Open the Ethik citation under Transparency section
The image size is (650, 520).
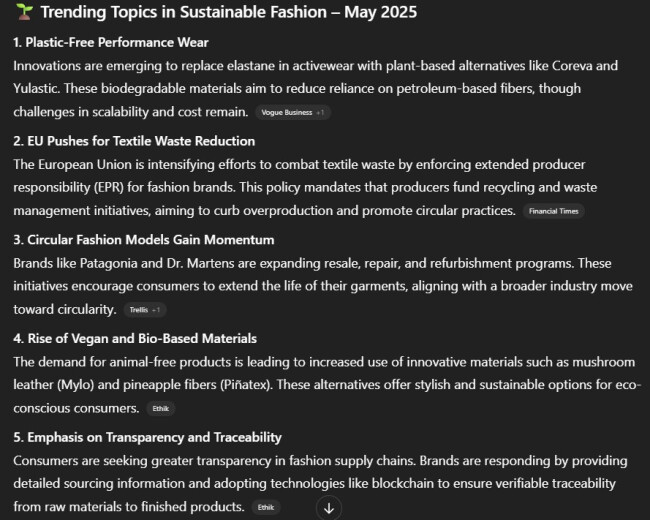coord(265,507)
